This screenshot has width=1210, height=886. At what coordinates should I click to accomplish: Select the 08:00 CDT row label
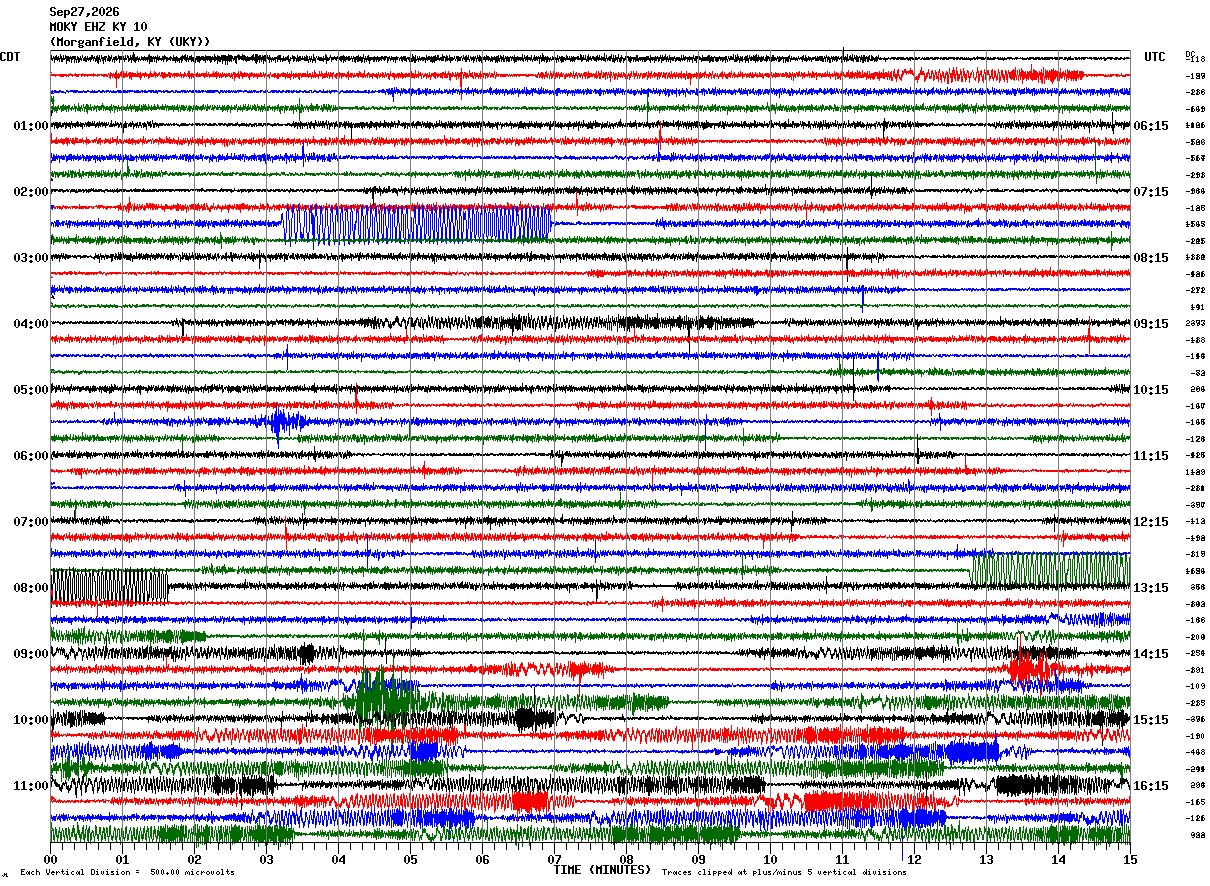coord(31,587)
